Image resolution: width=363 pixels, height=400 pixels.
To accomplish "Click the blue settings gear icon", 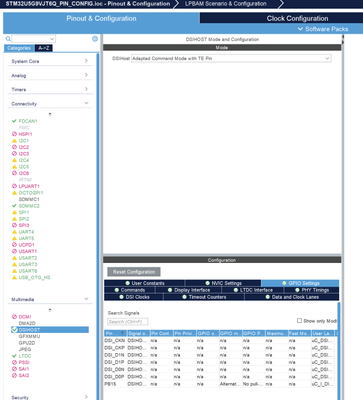I will (95, 39).
